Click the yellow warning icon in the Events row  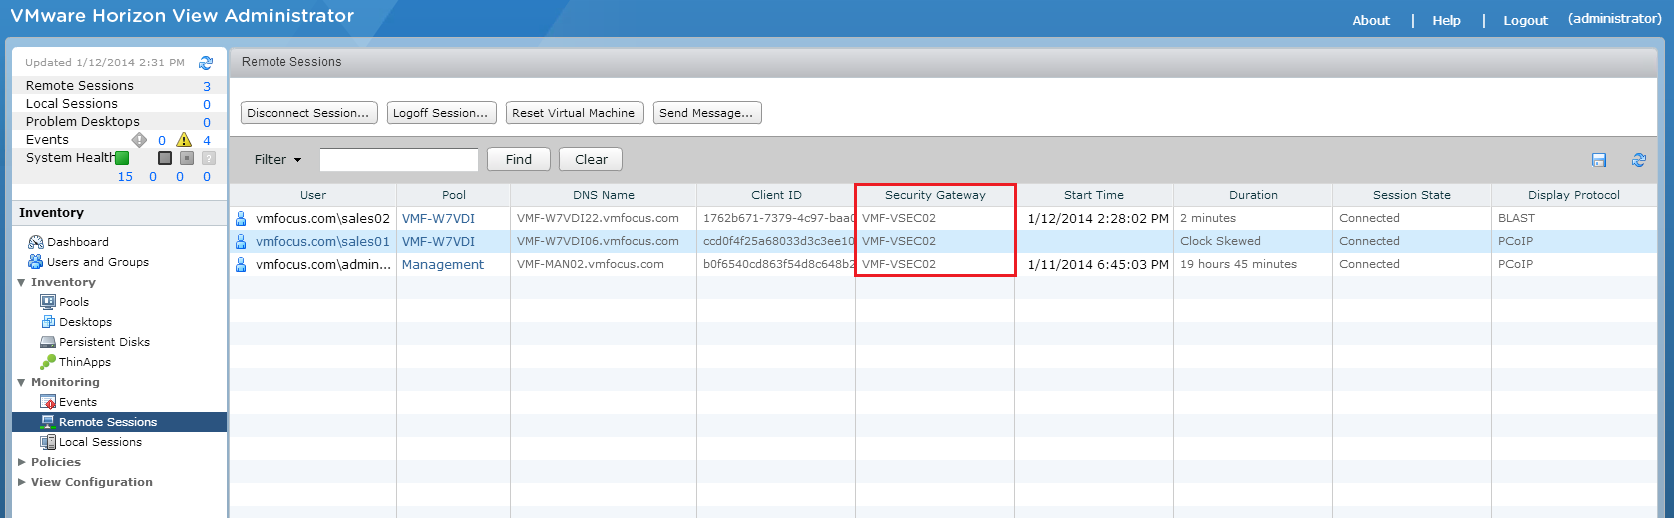(x=184, y=140)
